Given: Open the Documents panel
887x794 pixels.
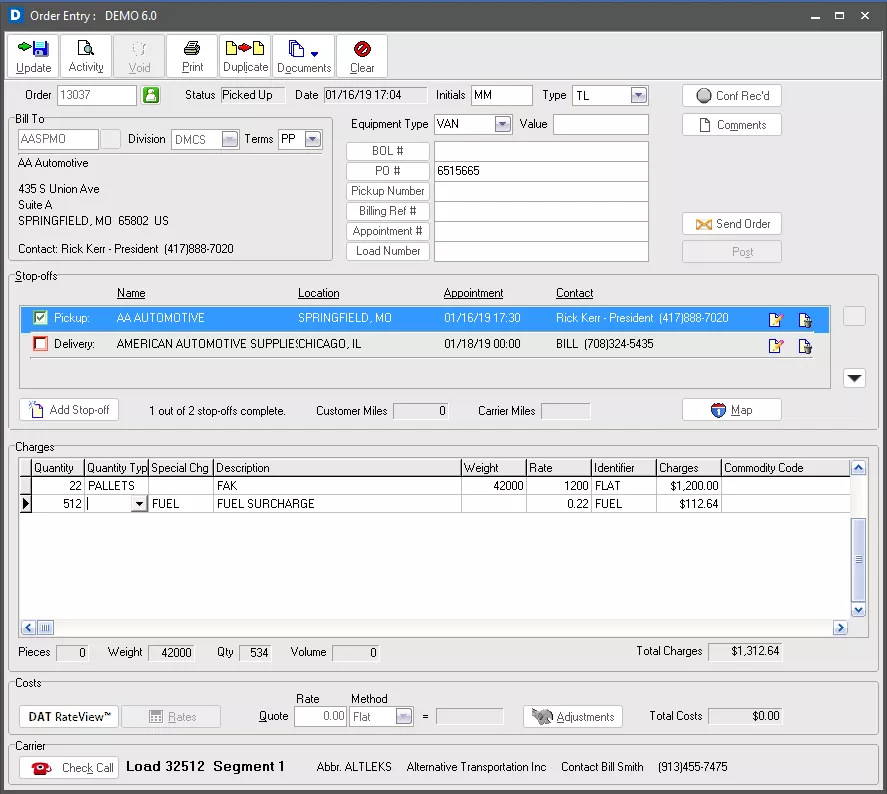Looking at the screenshot, I should 303,55.
